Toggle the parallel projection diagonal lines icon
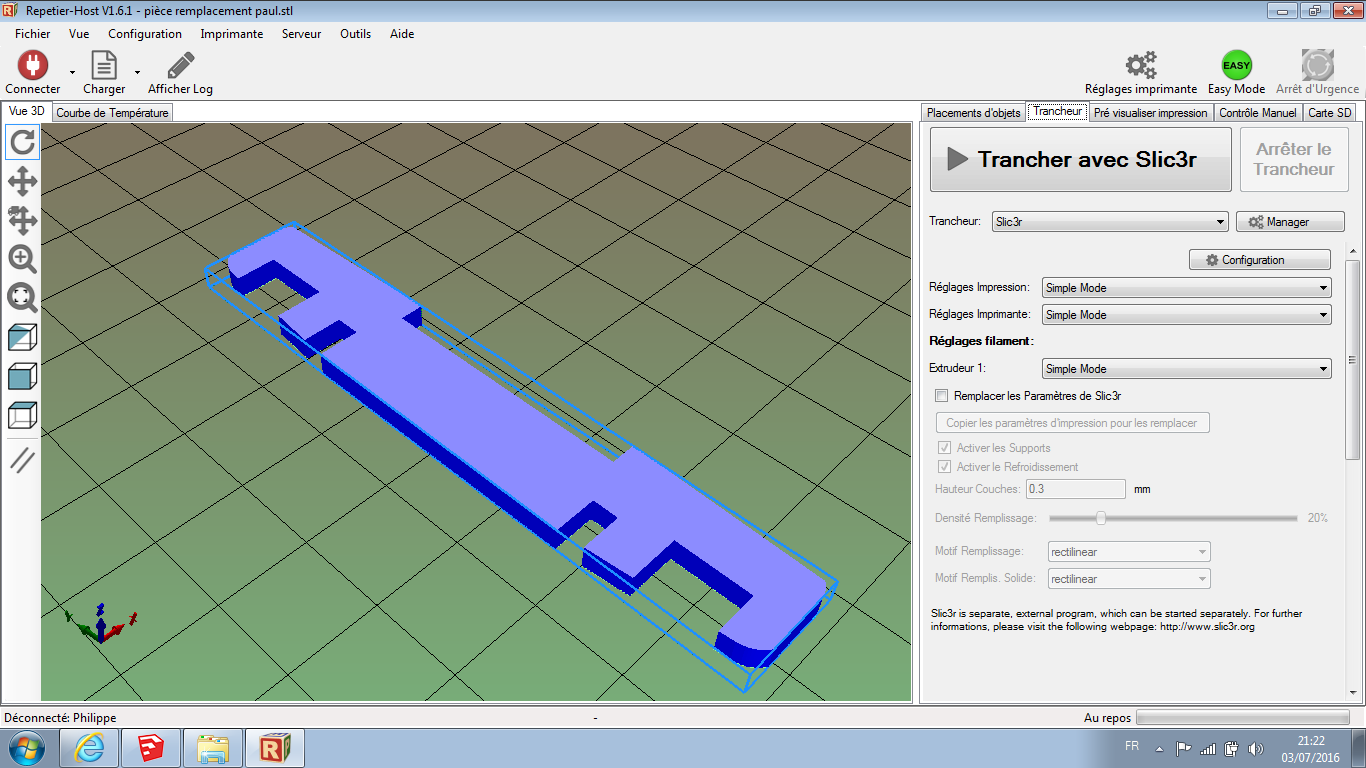Viewport: 1366px width, 768px height. (23, 460)
